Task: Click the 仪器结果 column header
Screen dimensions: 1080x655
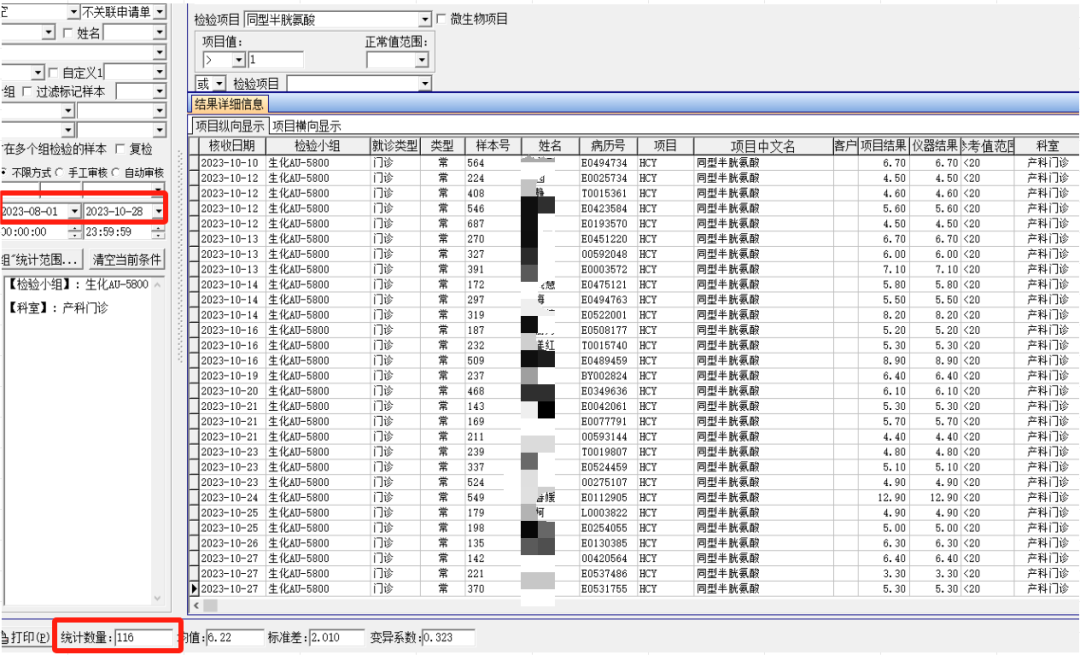Action: pyautogui.click(x=935, y=145)
